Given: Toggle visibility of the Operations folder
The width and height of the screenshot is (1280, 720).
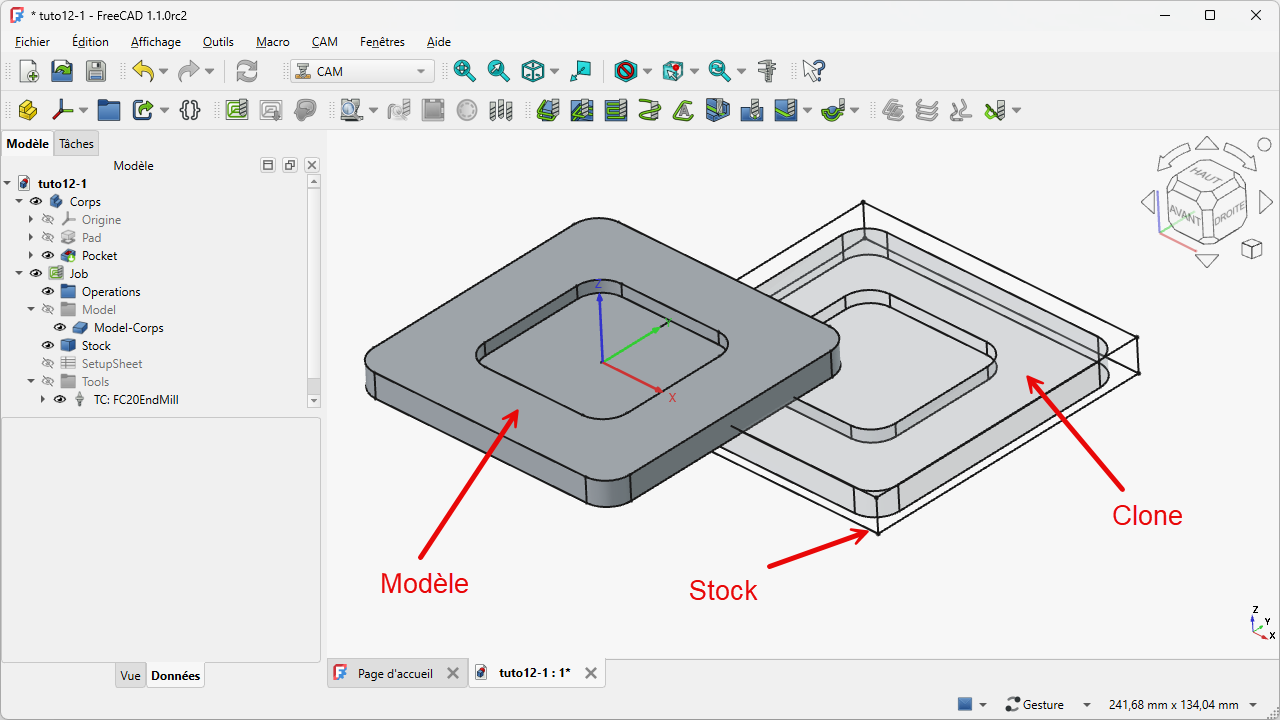Looking at the screenshot, I should (48, 292).
